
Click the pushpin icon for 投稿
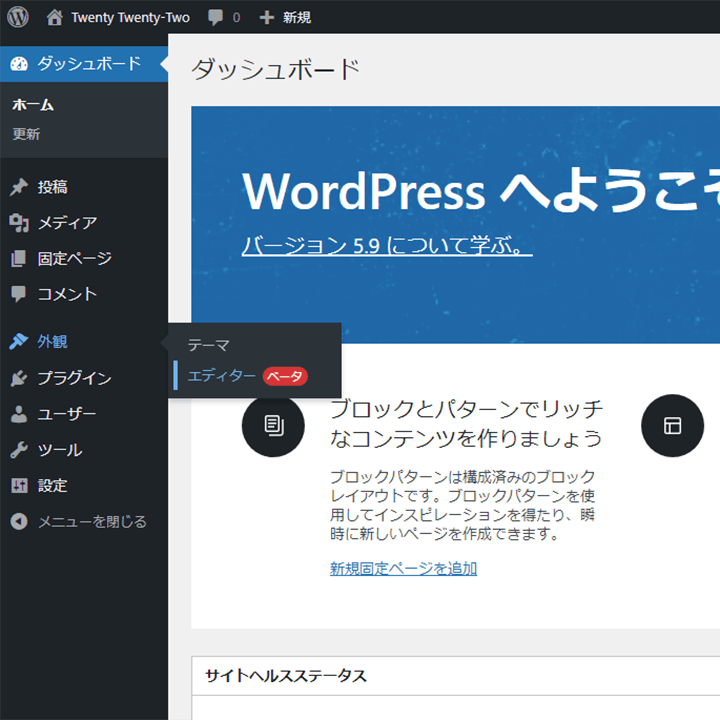(x=19, y=187)
